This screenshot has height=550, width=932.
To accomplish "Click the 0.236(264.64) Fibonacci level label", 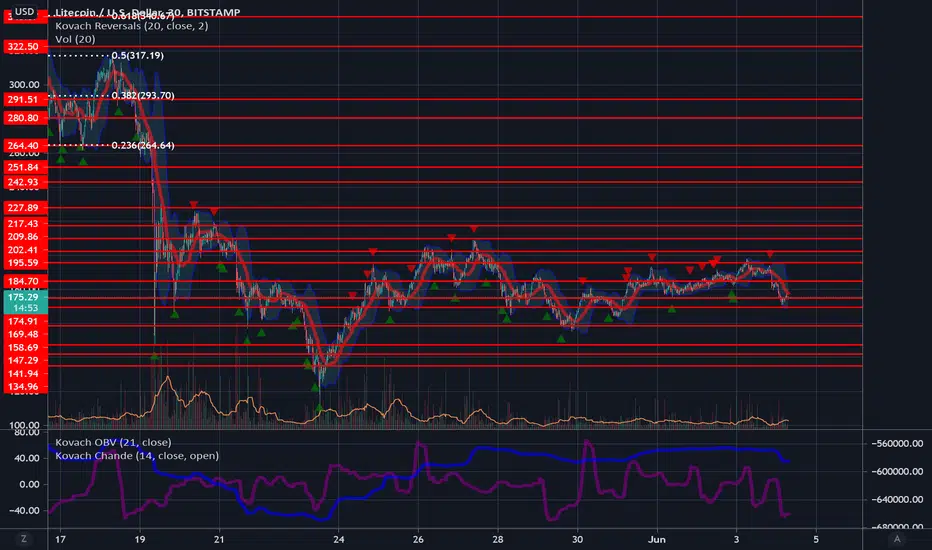I will coord(143,145).
